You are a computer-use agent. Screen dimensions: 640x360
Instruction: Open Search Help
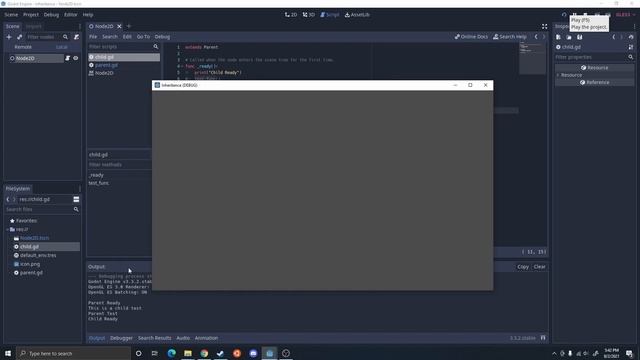tap(510, 37)
